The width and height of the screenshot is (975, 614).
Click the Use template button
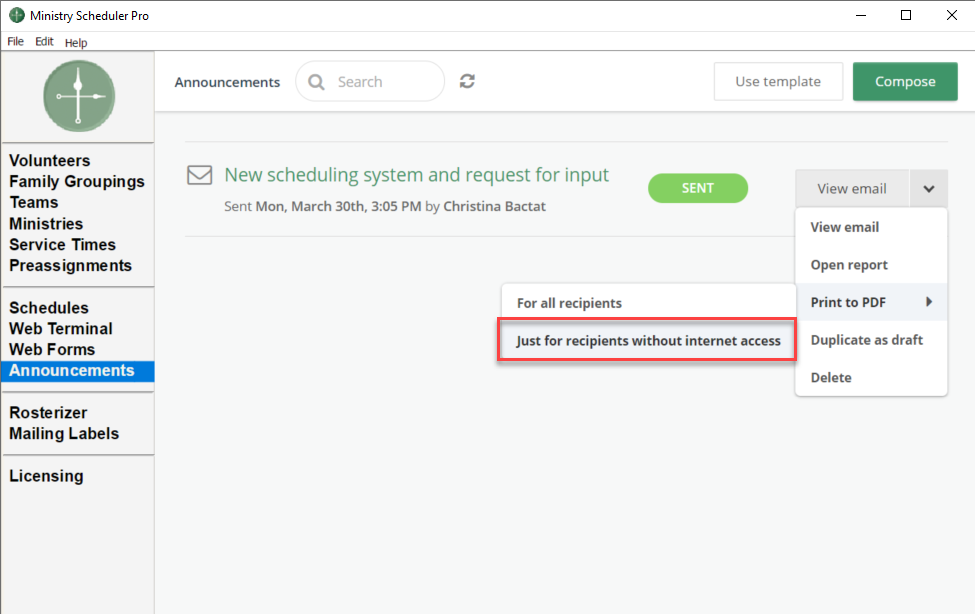coord(777,82)
